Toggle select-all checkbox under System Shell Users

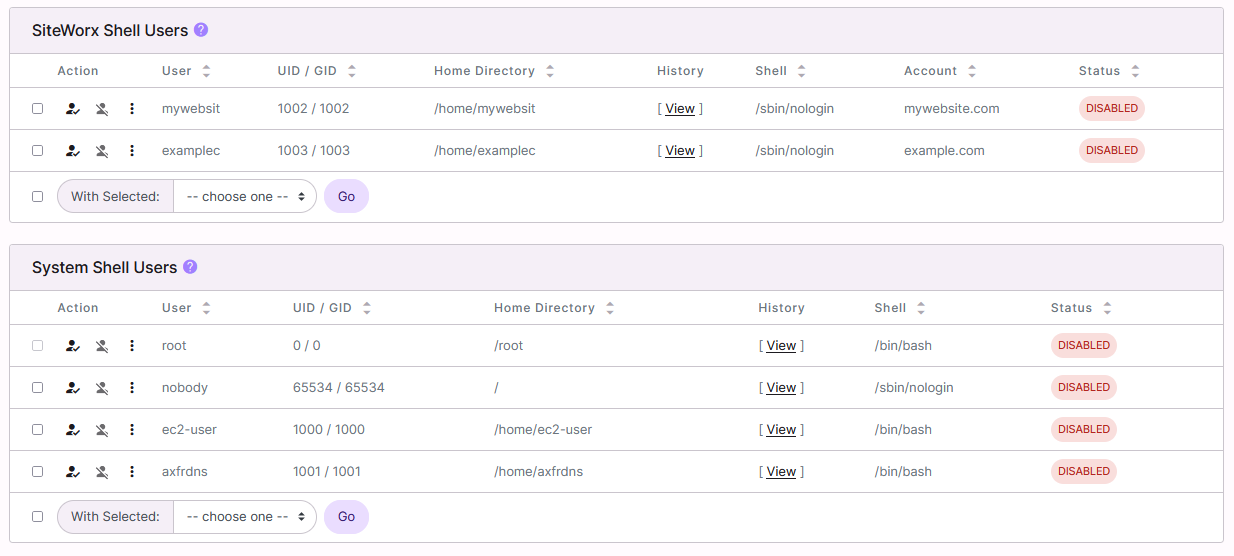[38, 517]
